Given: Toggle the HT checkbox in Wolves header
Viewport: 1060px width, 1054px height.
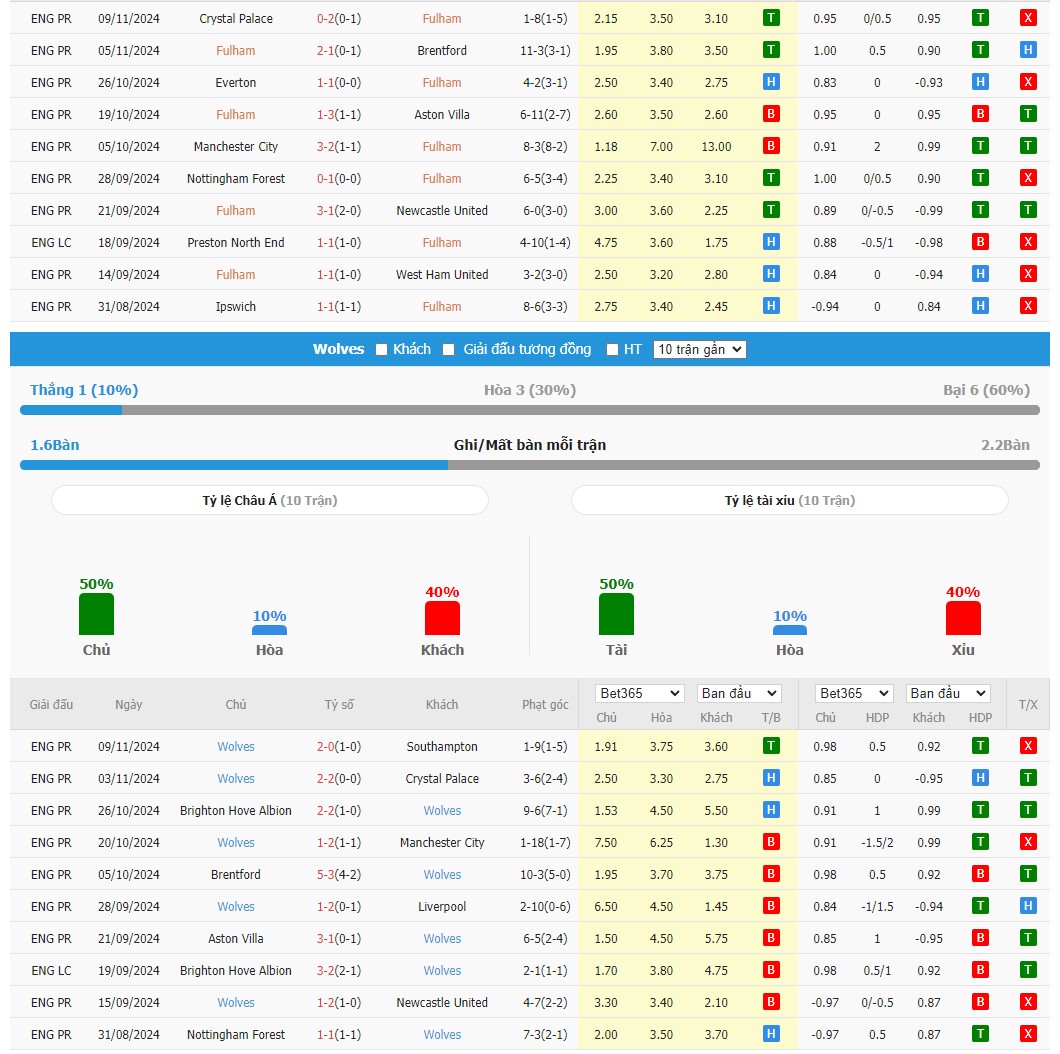Looking at the screenshot, I should click(612, 350).
